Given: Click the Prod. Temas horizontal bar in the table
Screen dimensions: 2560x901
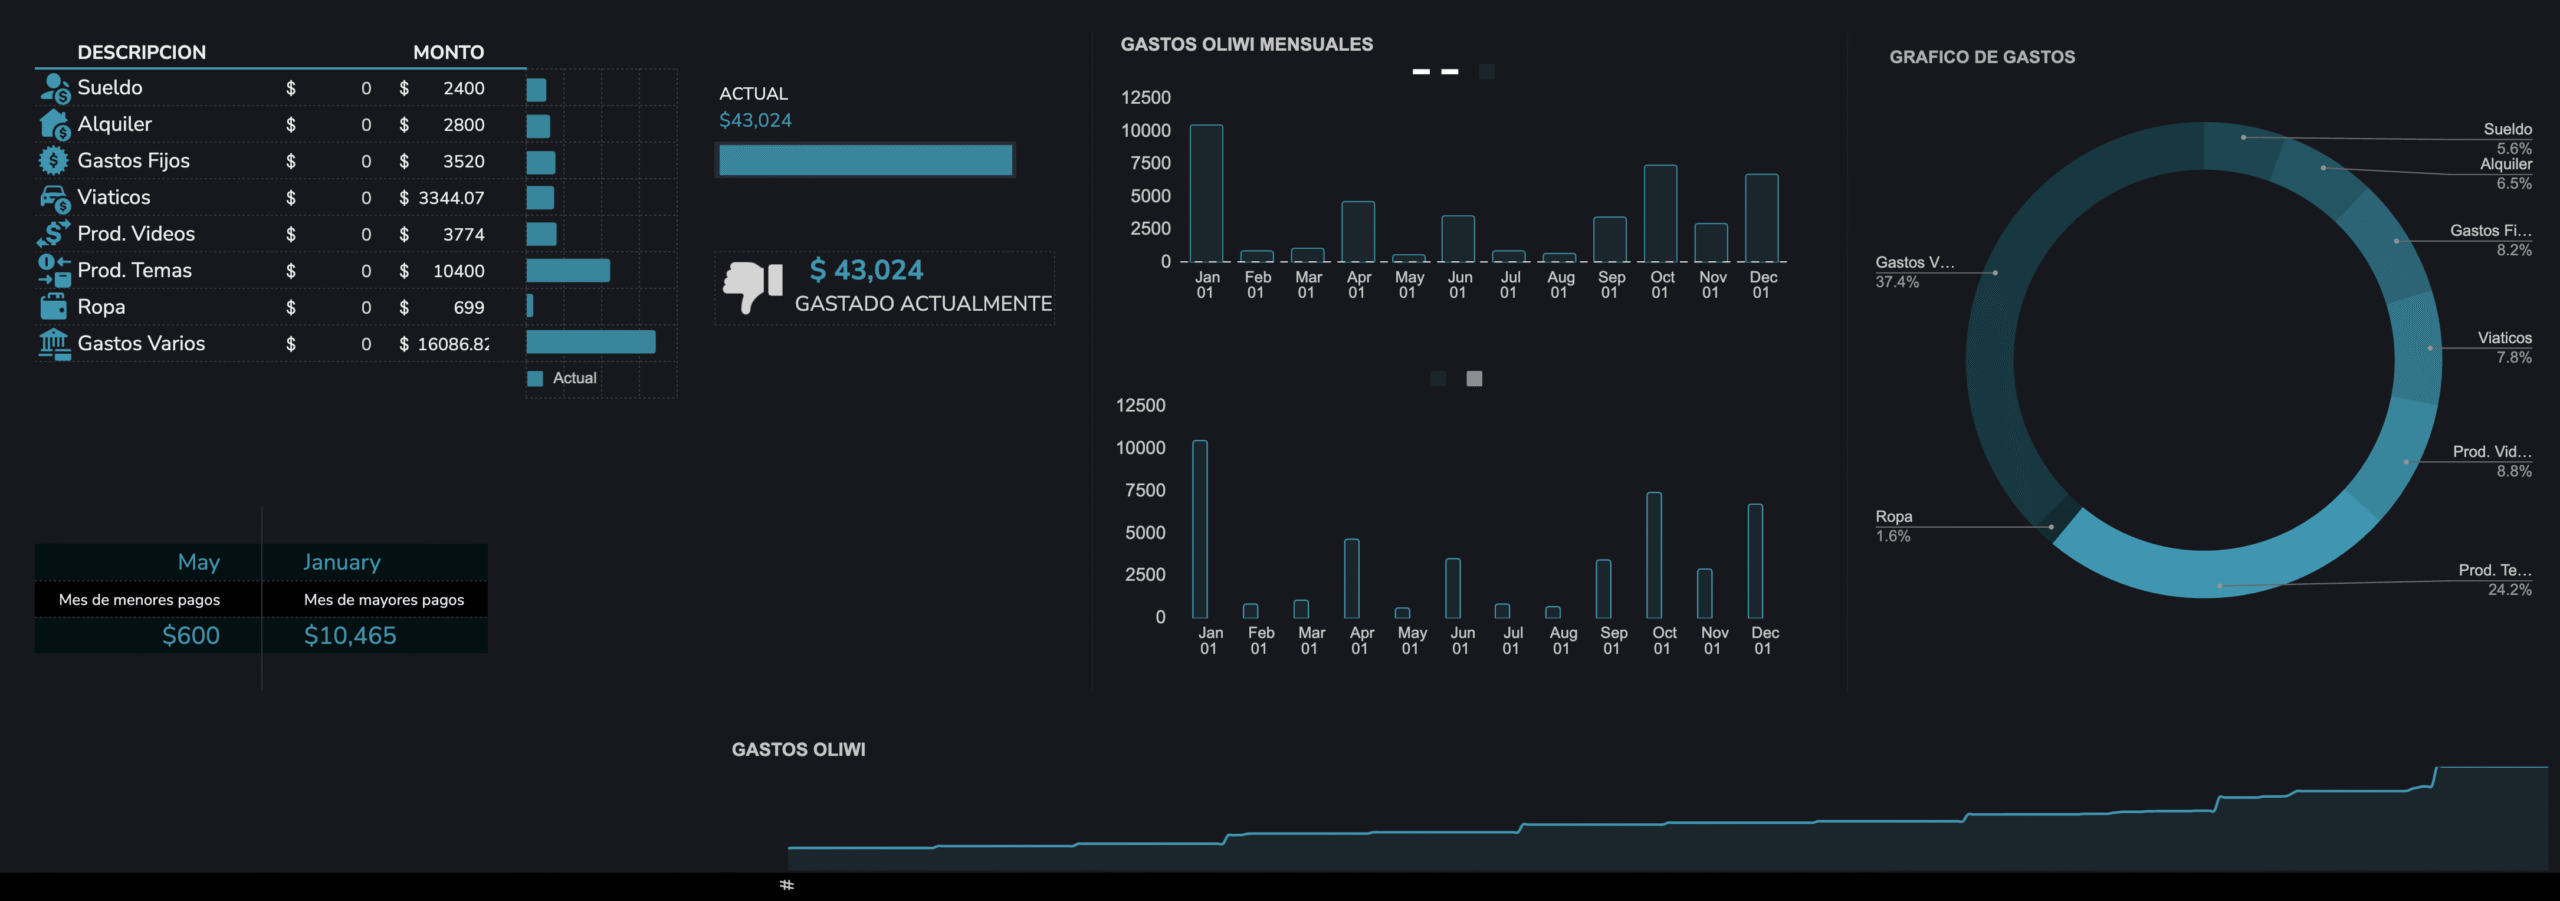Looking at the screenshot, I should 568,270.
